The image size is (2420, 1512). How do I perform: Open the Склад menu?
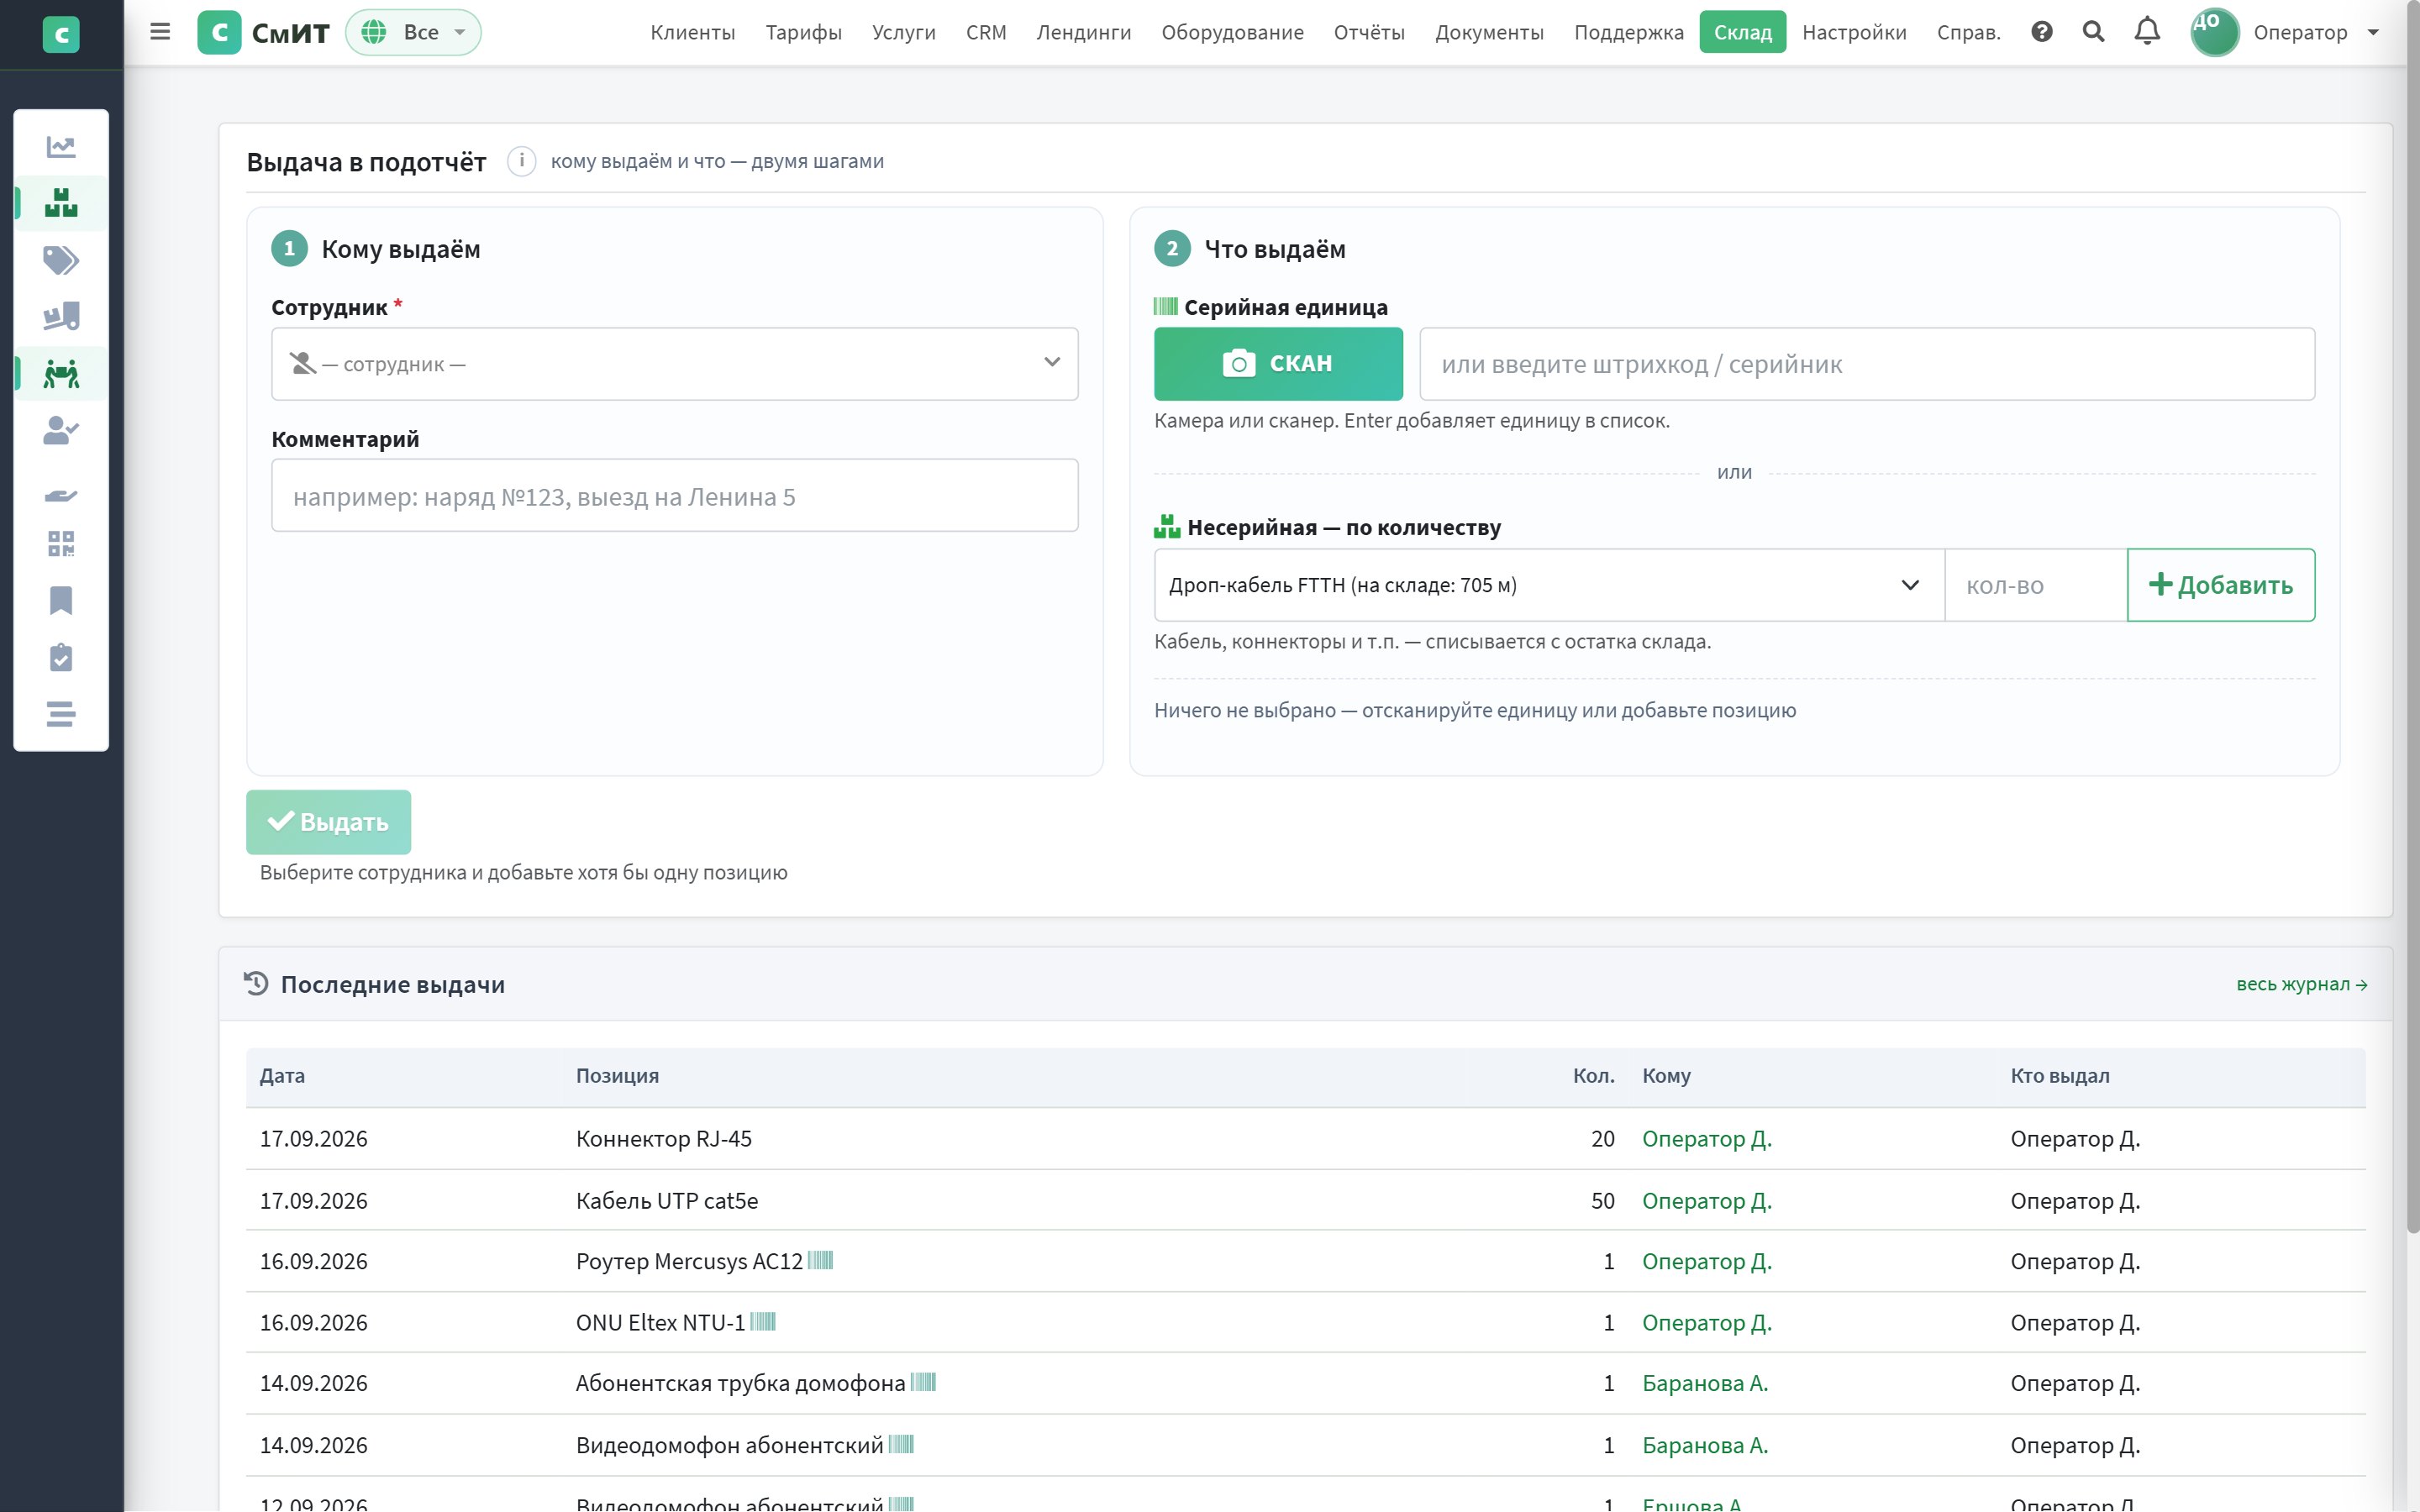click(x=1742, y=32)
